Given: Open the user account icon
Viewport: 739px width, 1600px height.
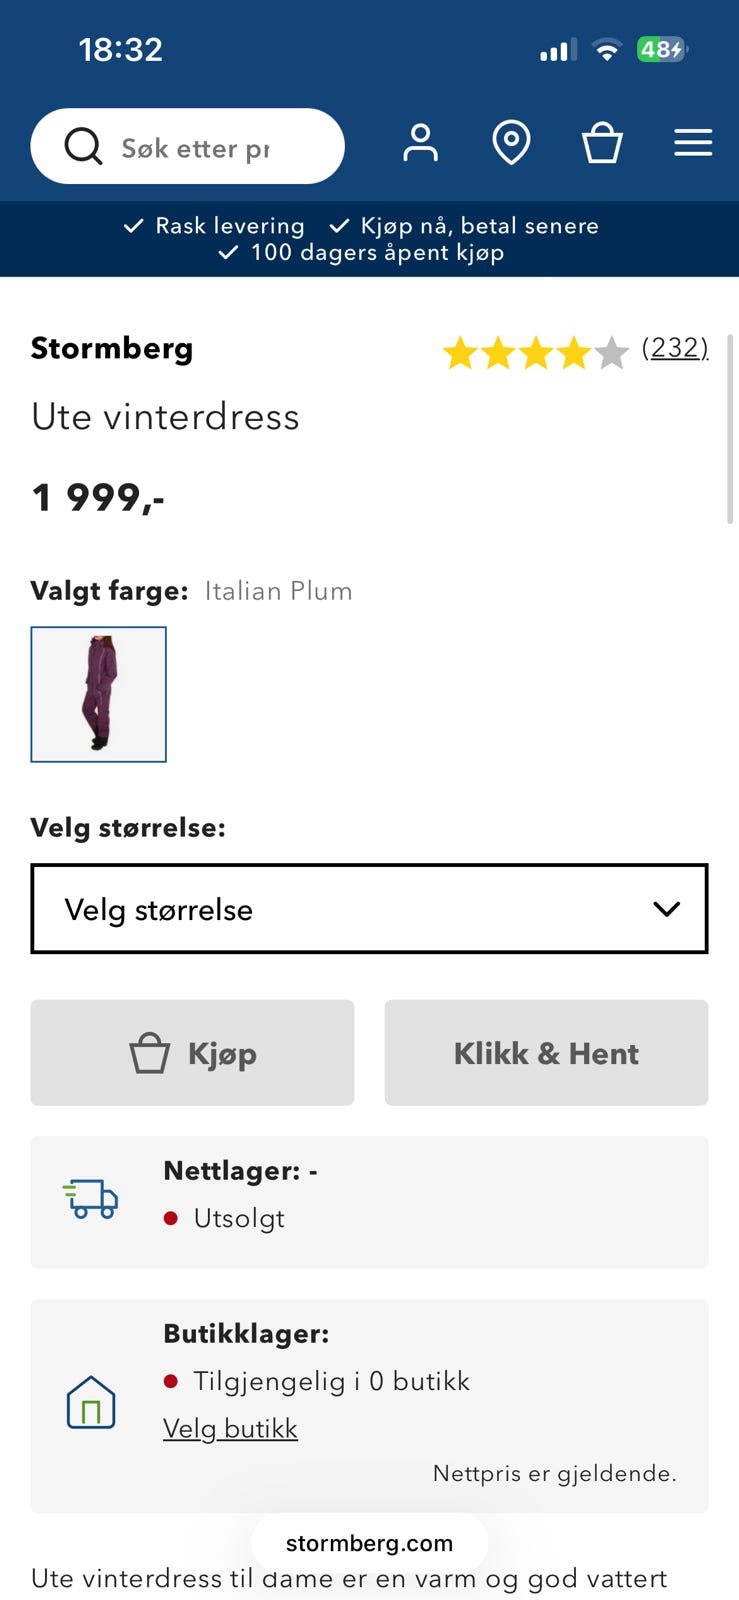Looking at the screenshot, I should (x=420, y=143).
